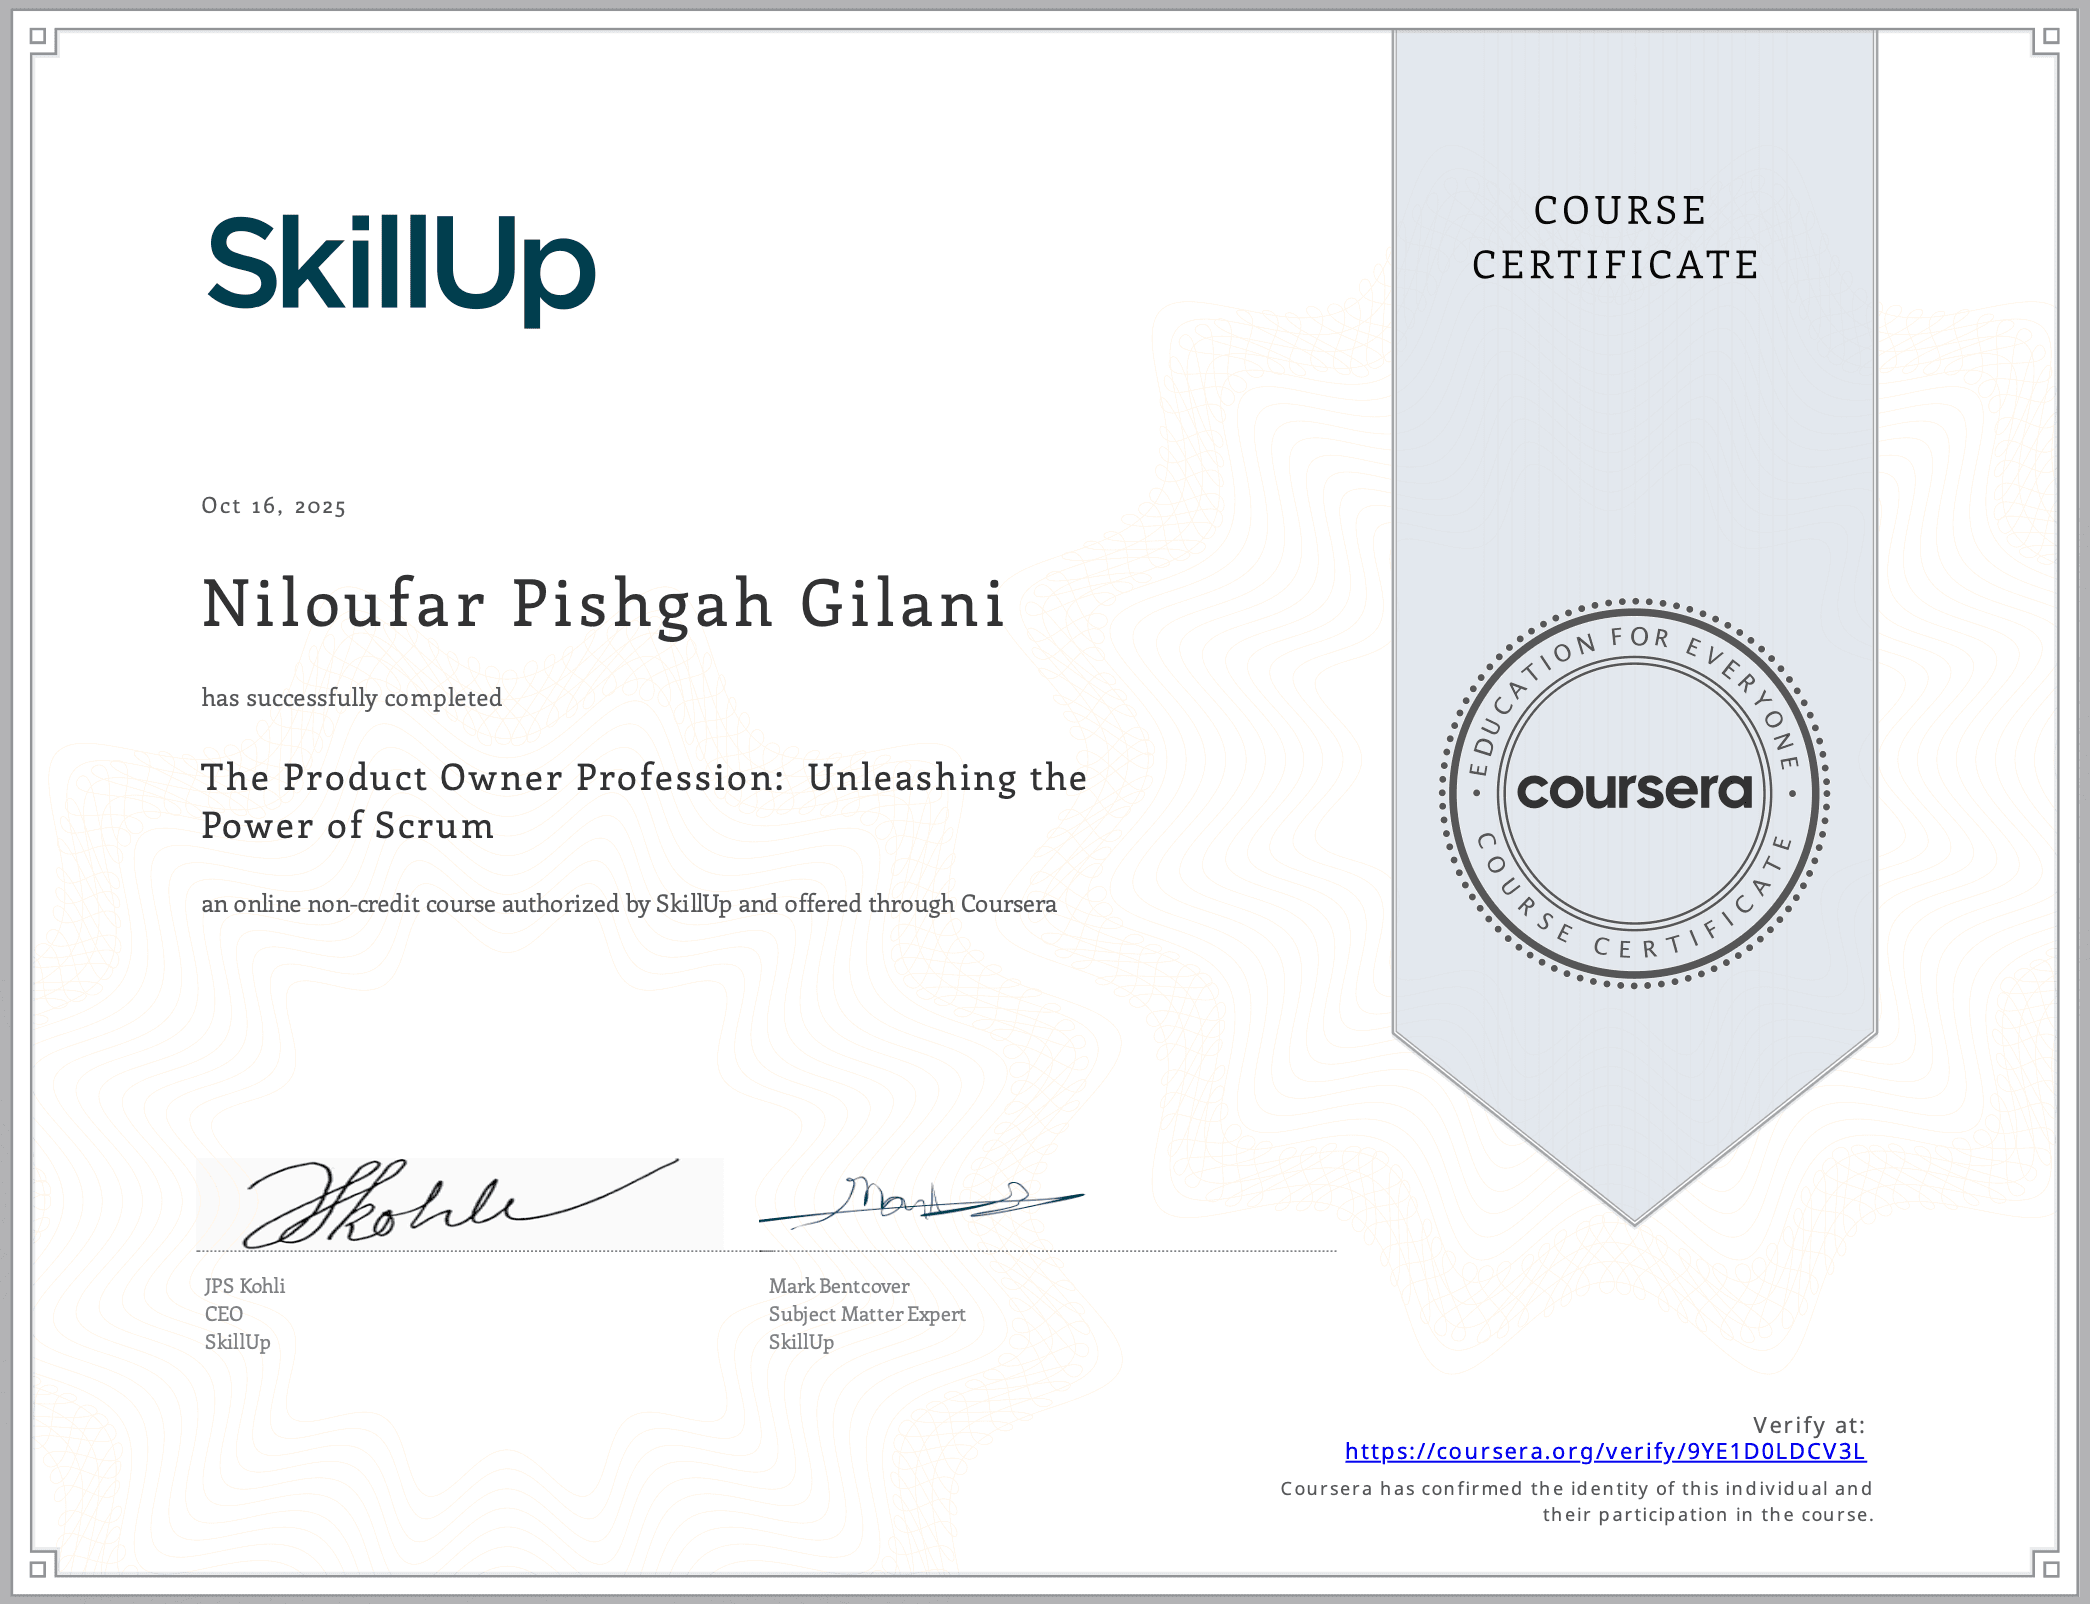Click the JPS Kohli handwritten signature

(x=440, y=1204)
